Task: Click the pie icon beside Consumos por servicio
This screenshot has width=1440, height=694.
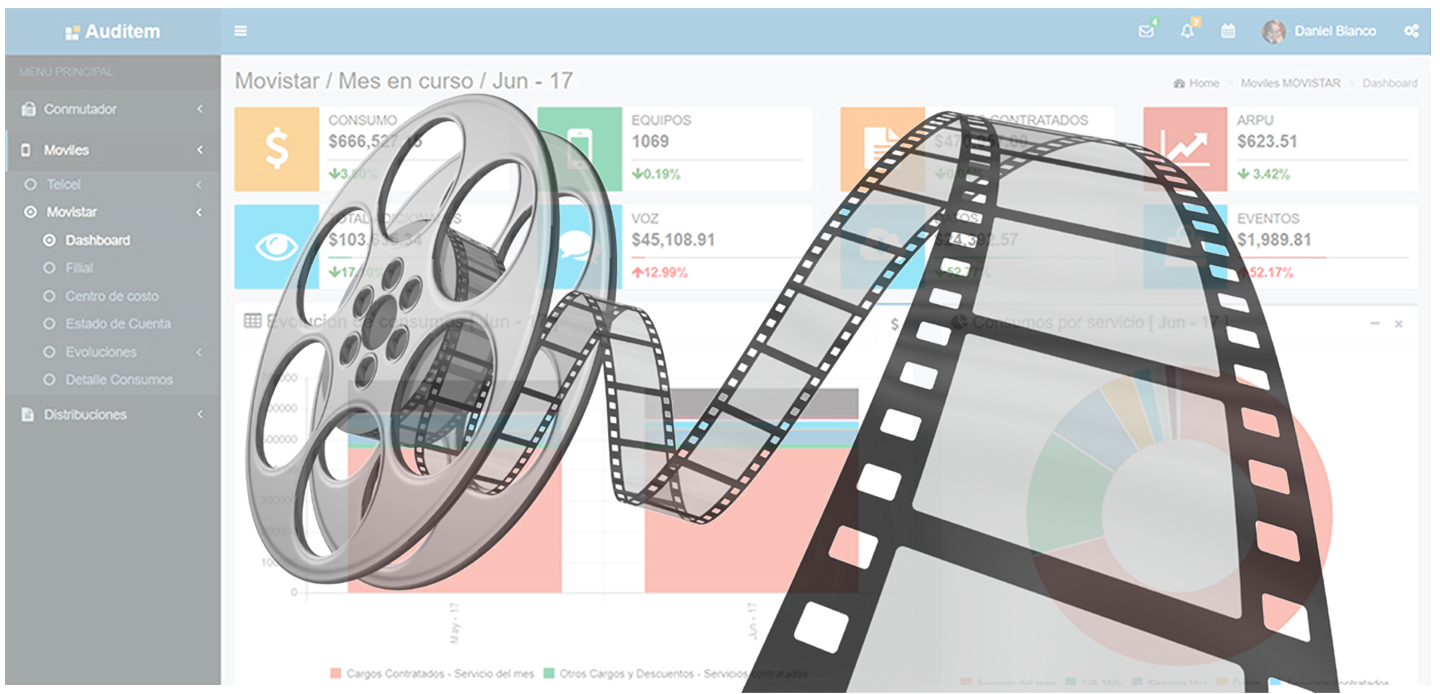Action: click(x=959, y=323)
